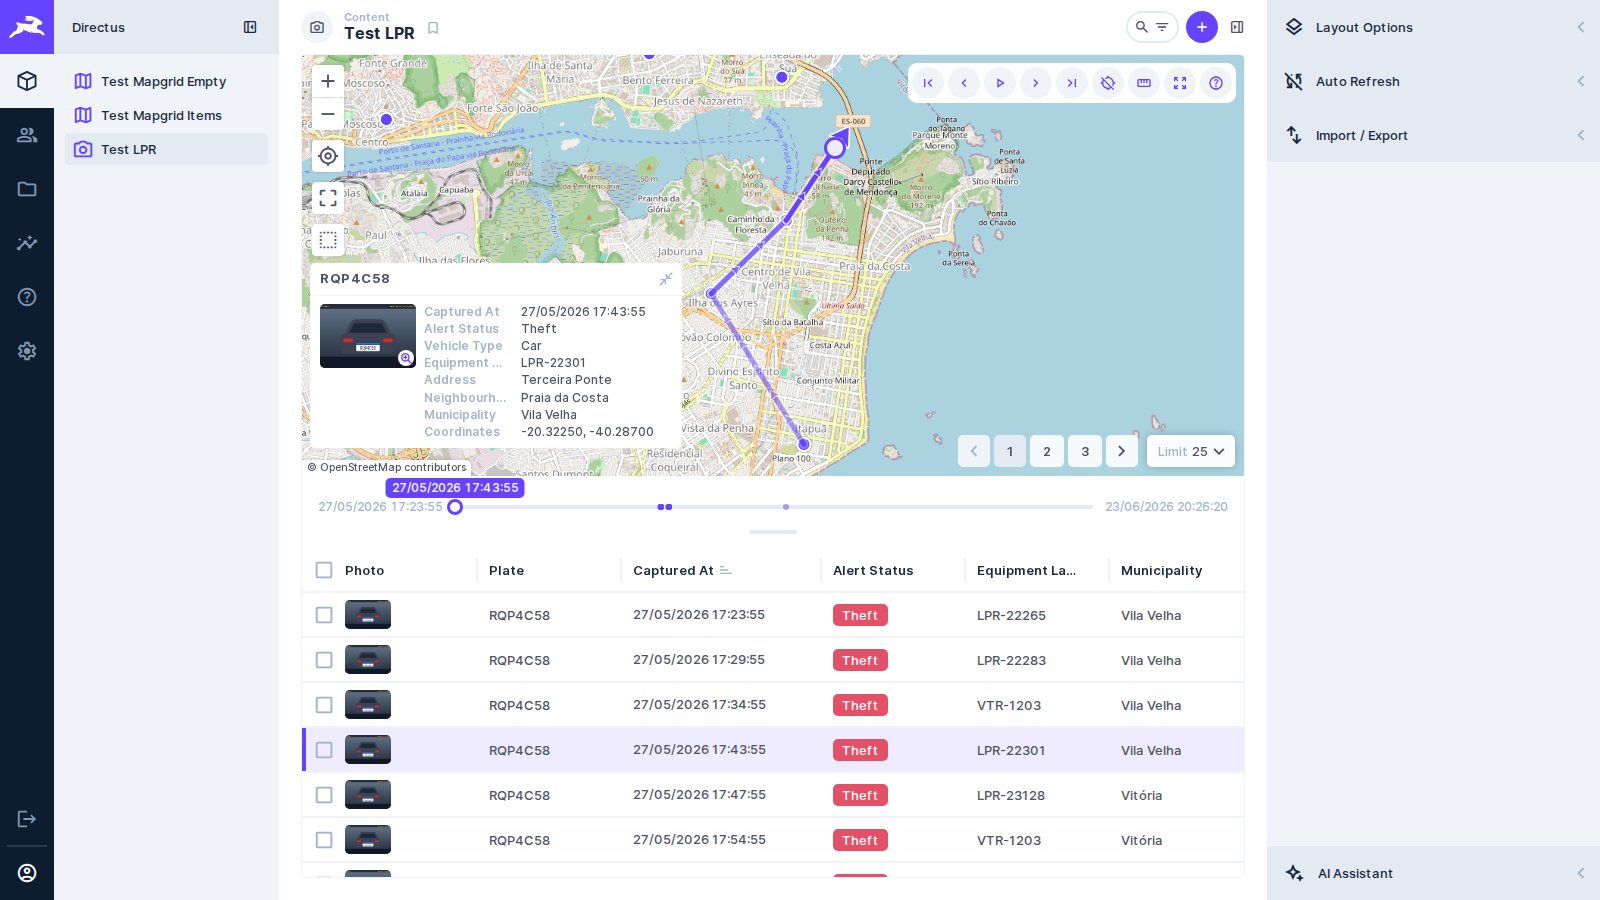Expand Layout Options panel
This screenshot has width=1600, height=900.
1433,27
